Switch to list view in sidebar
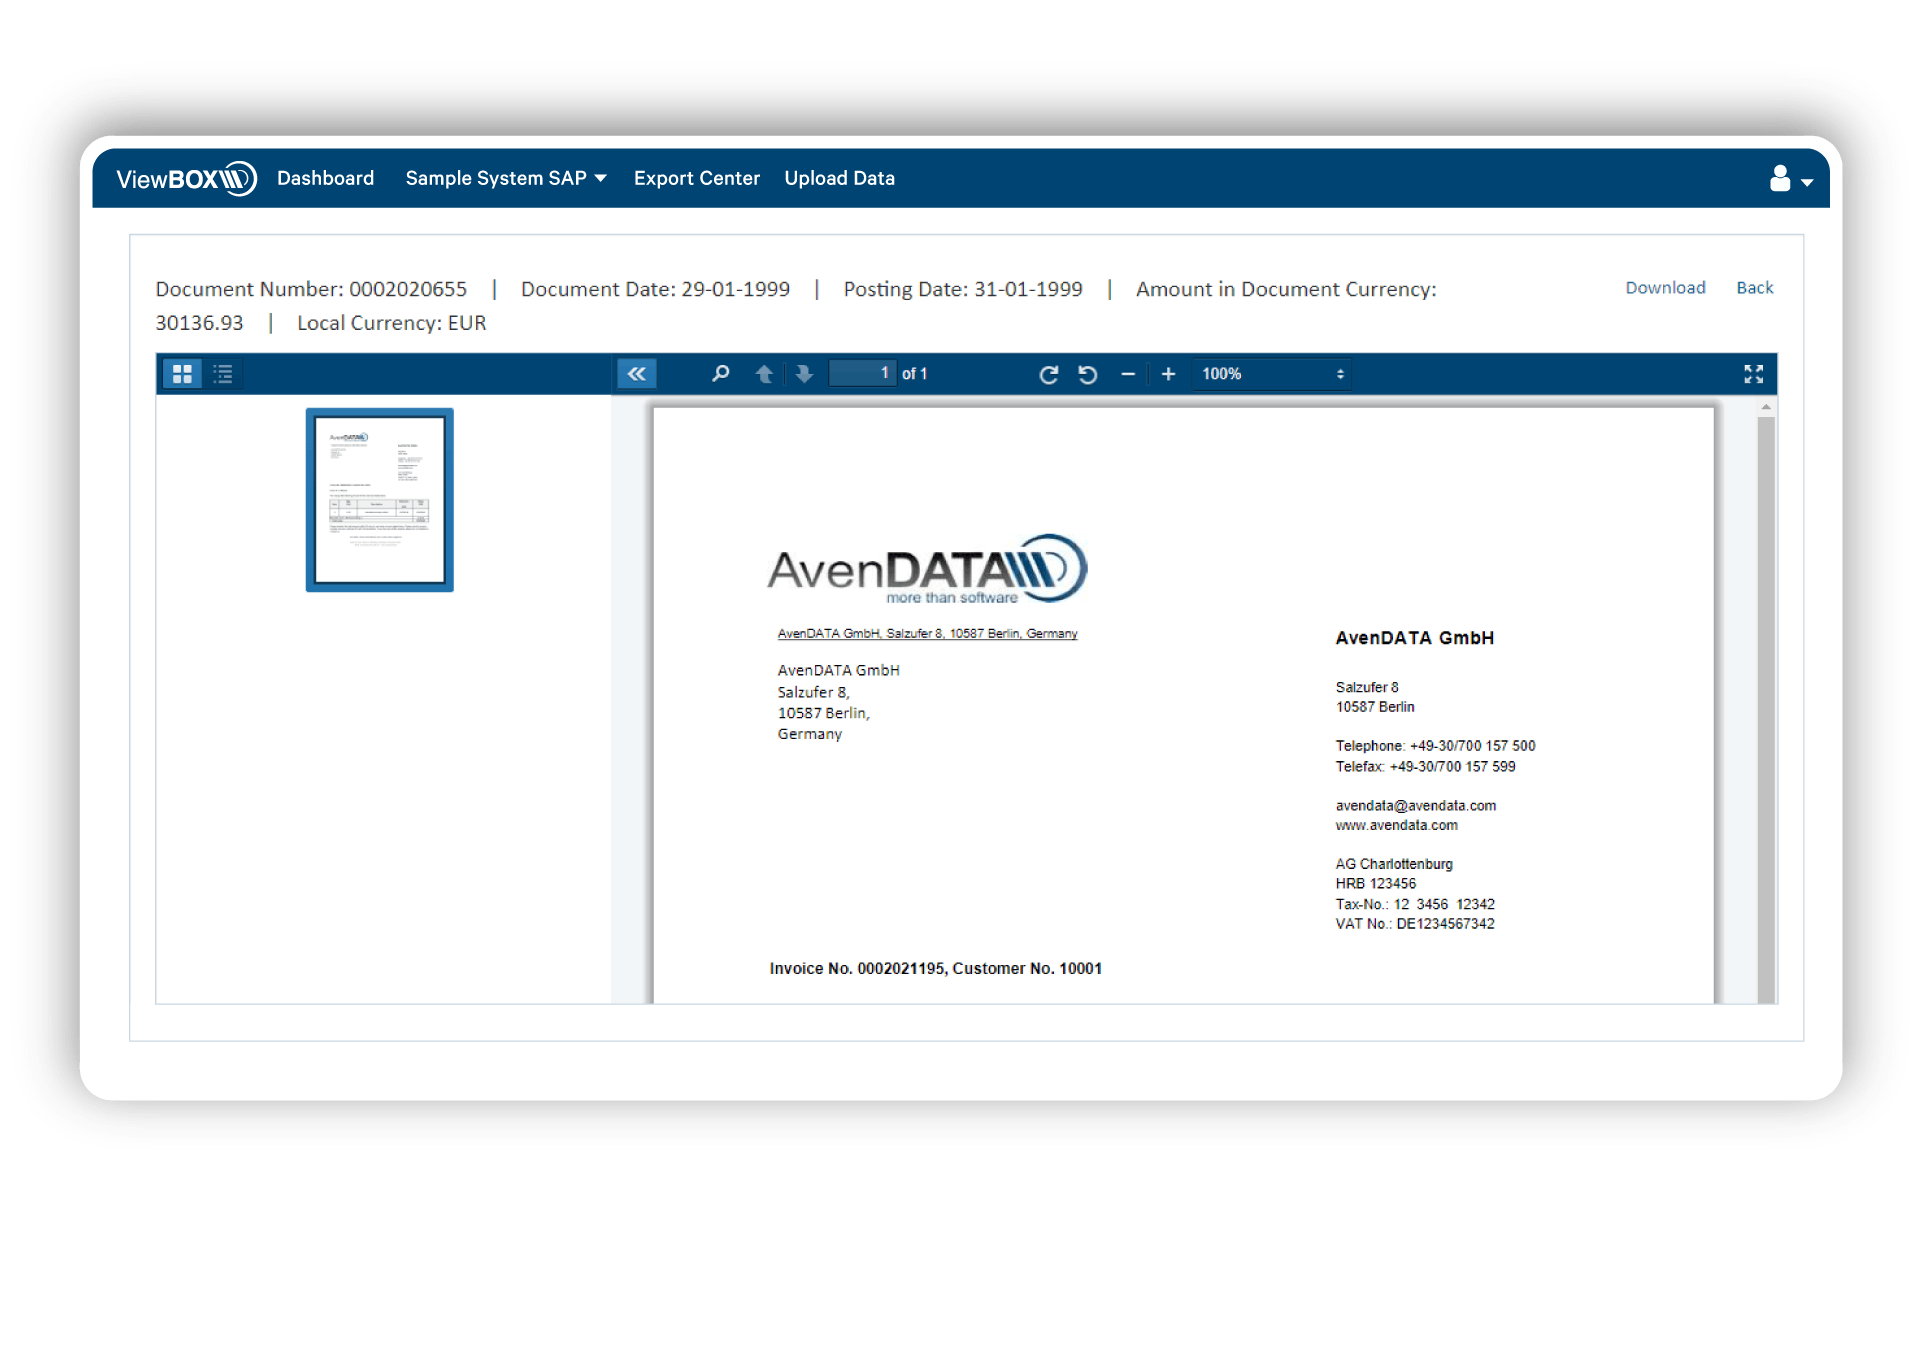This screenshot has height=1354, width=1920. click(x=223, y=373)
